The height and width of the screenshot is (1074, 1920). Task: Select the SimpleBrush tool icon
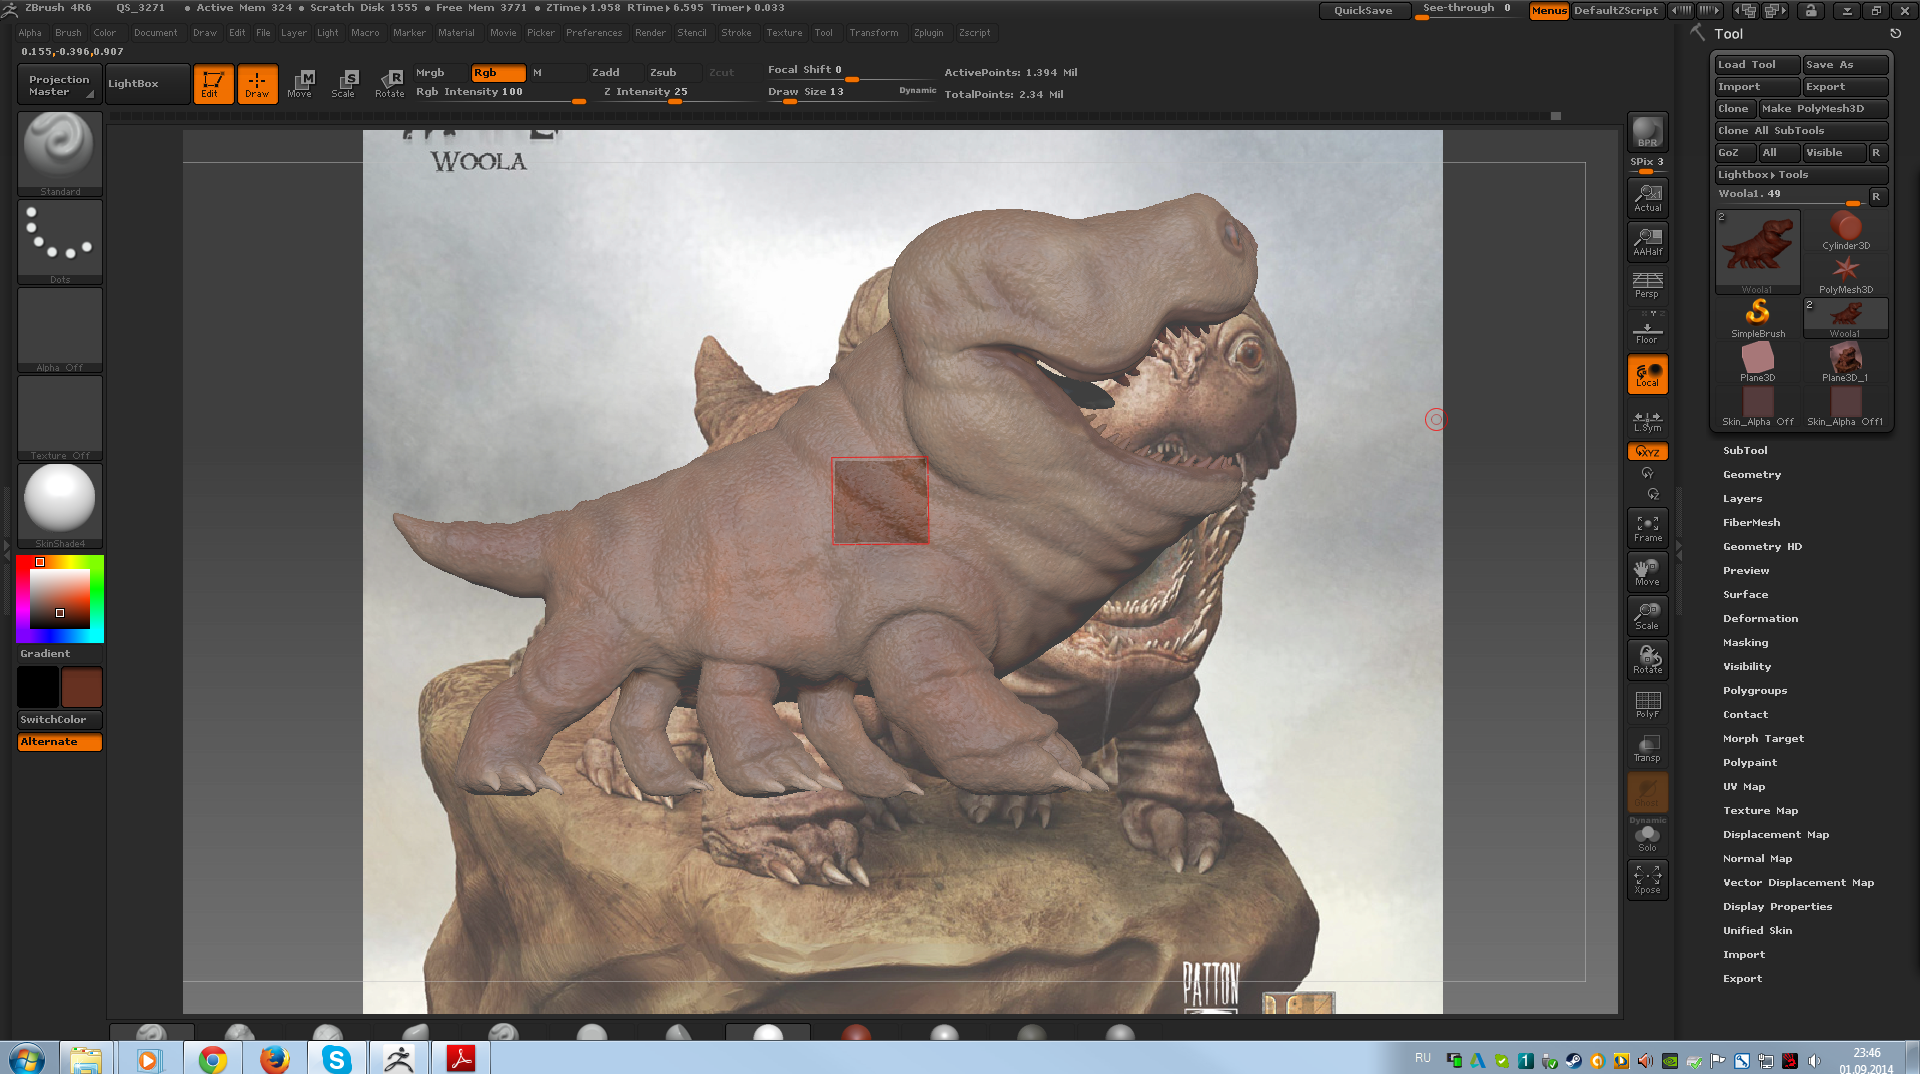pyautogui.click(x=1758, y=319)
